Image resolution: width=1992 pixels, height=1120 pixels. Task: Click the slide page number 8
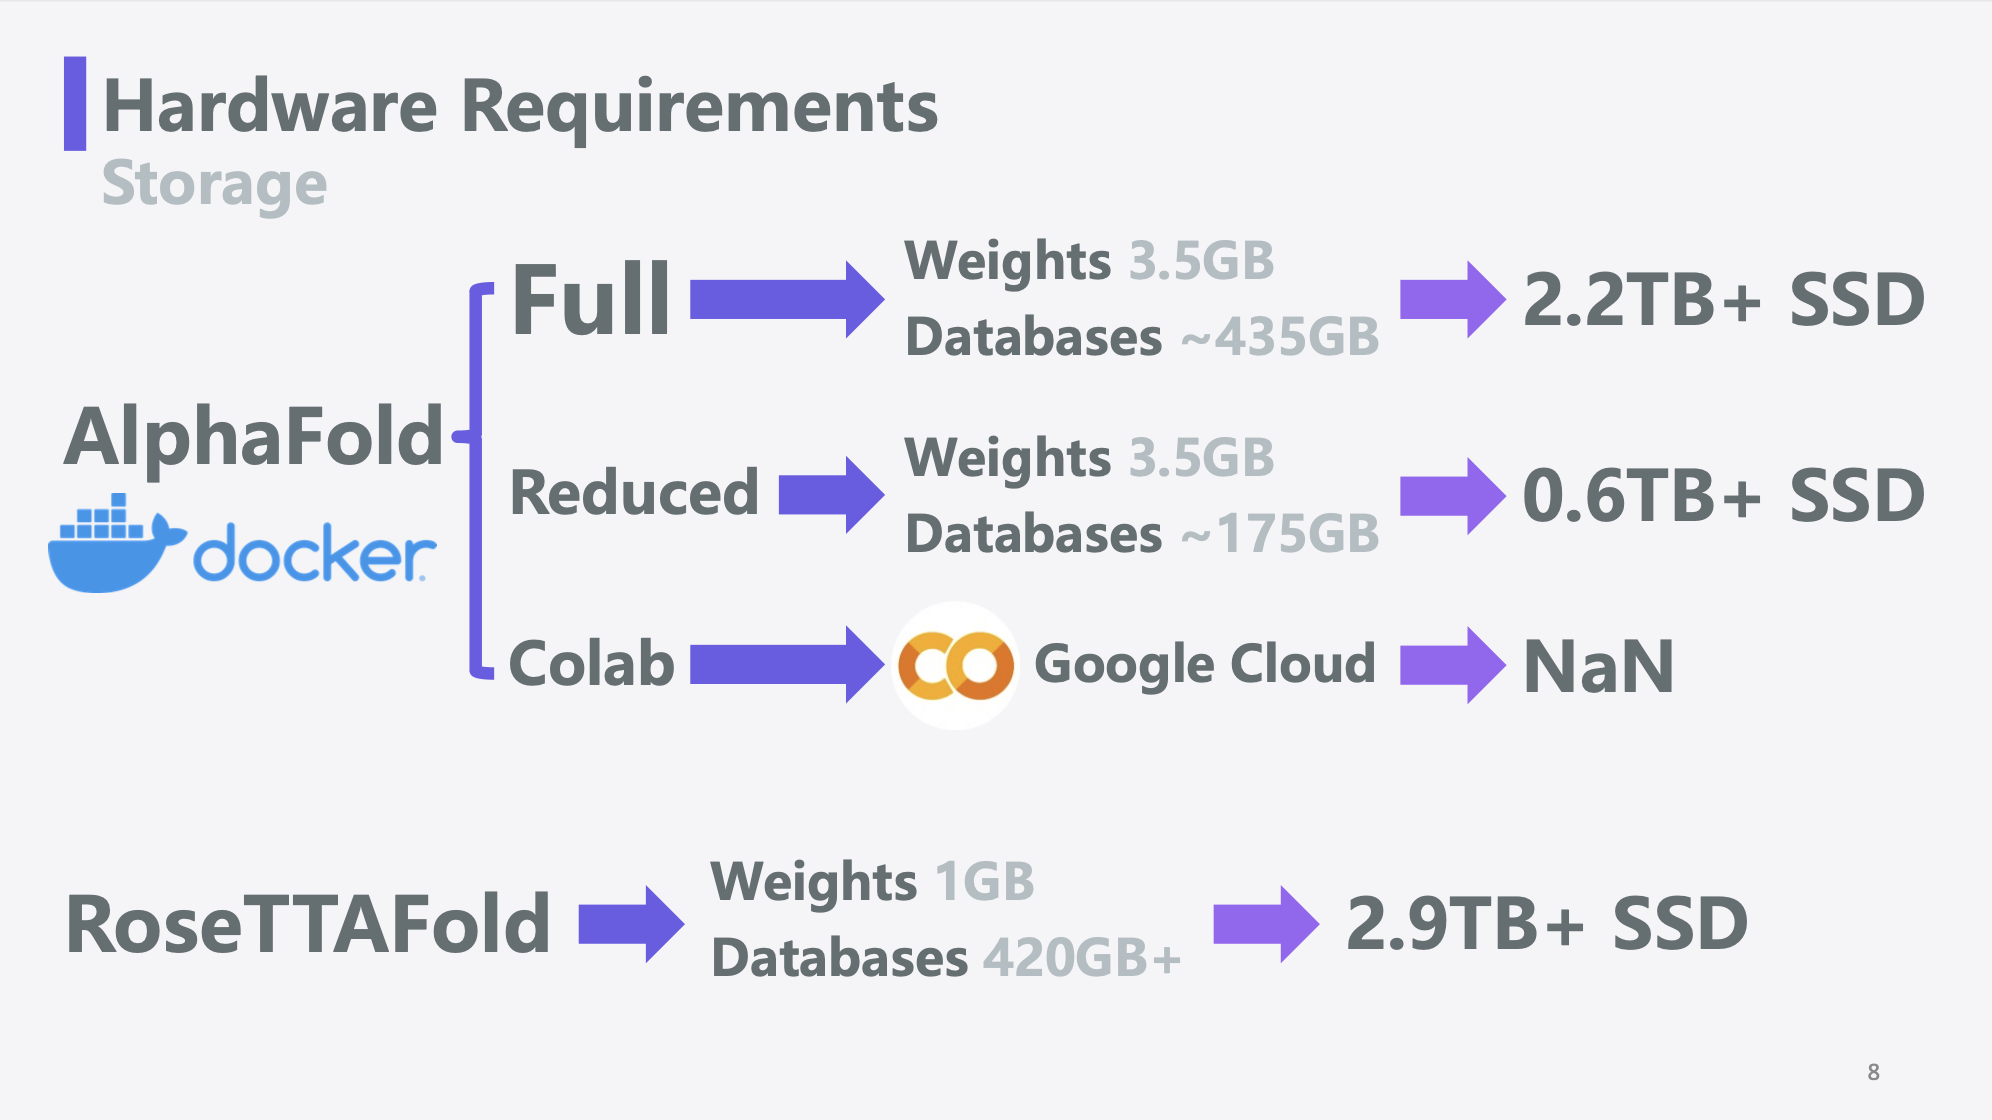(x=1873, y=1072)
